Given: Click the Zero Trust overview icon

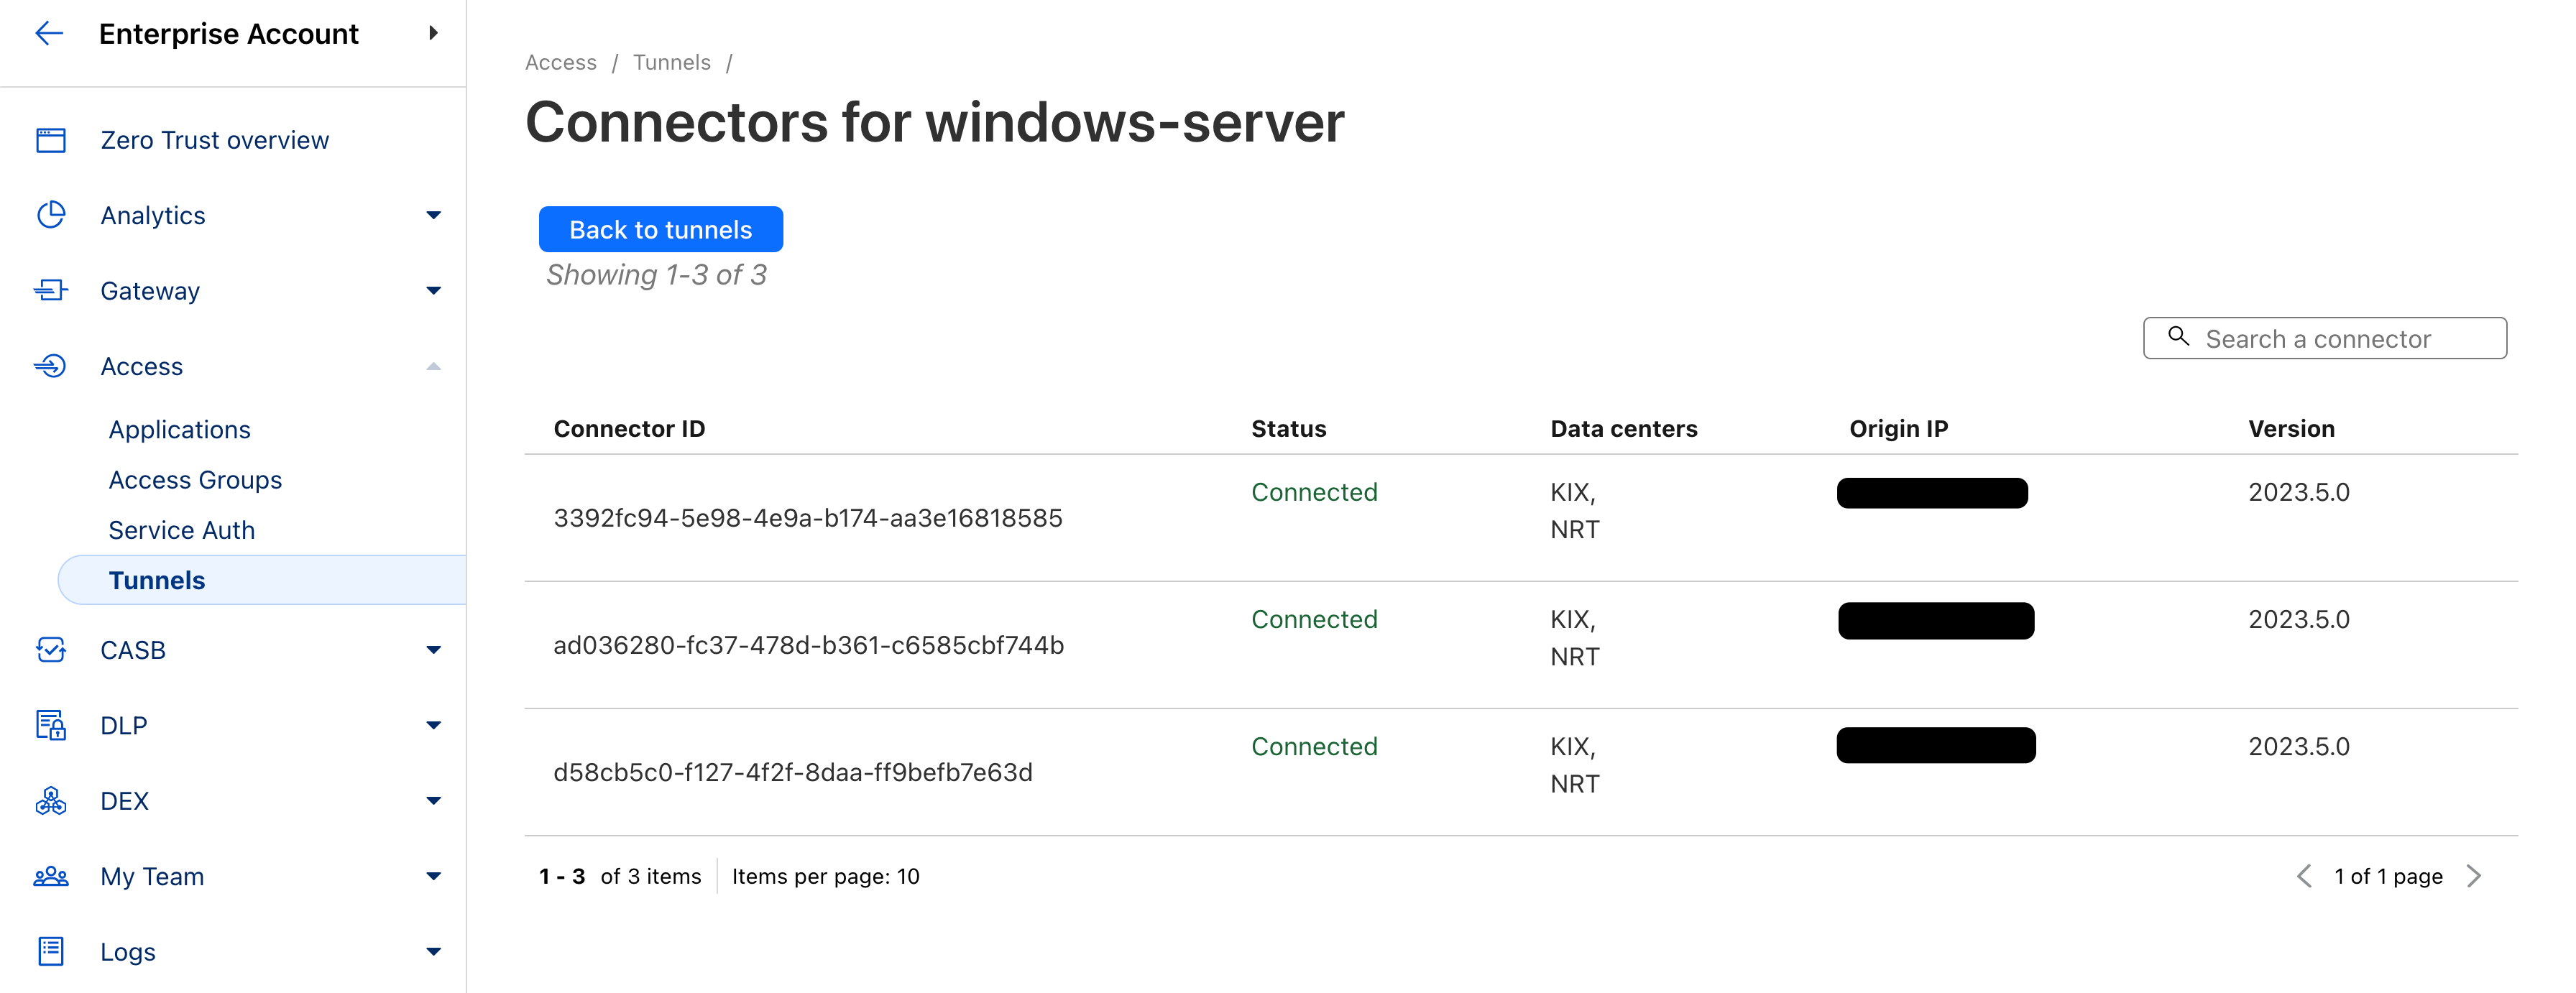Looking at the screenshot, I should [x=50, y=139].
